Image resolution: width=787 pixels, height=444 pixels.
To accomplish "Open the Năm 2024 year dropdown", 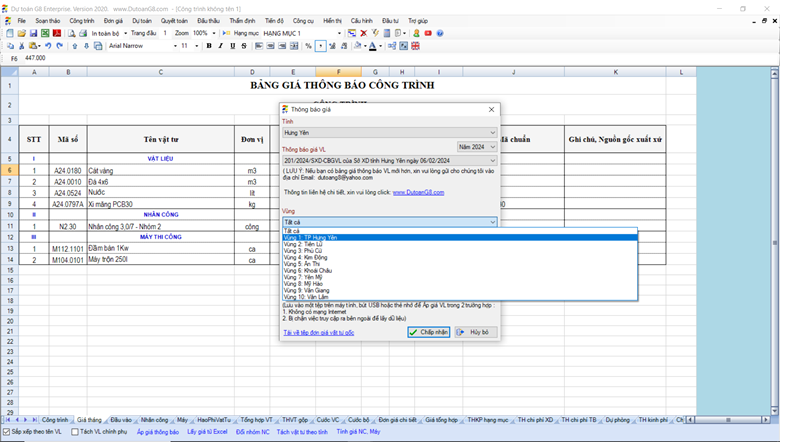I will [477, 146].
